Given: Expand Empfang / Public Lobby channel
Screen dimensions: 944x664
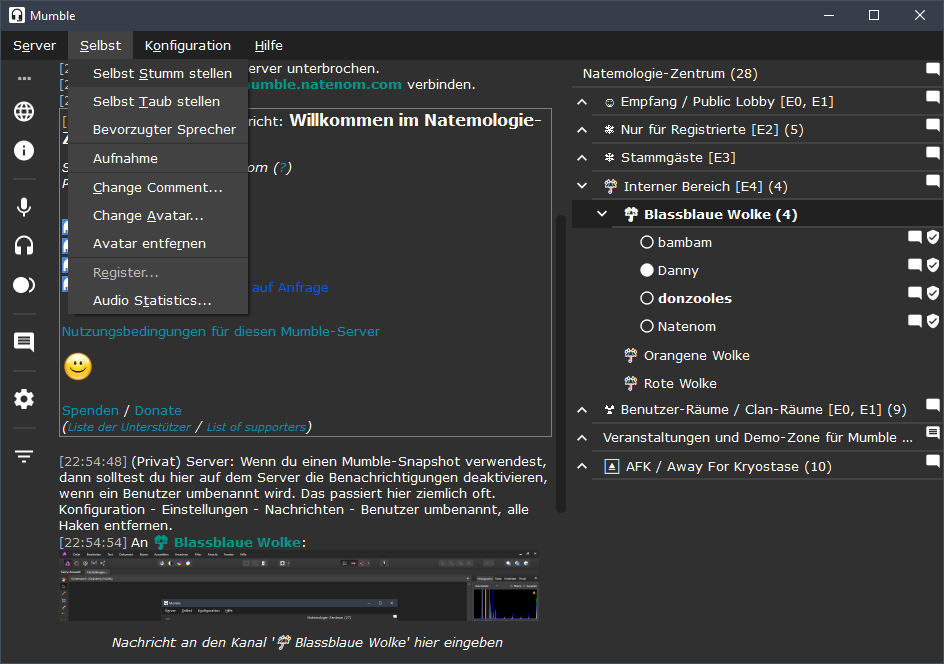Looking at the screenshot, I should [582, 102].
